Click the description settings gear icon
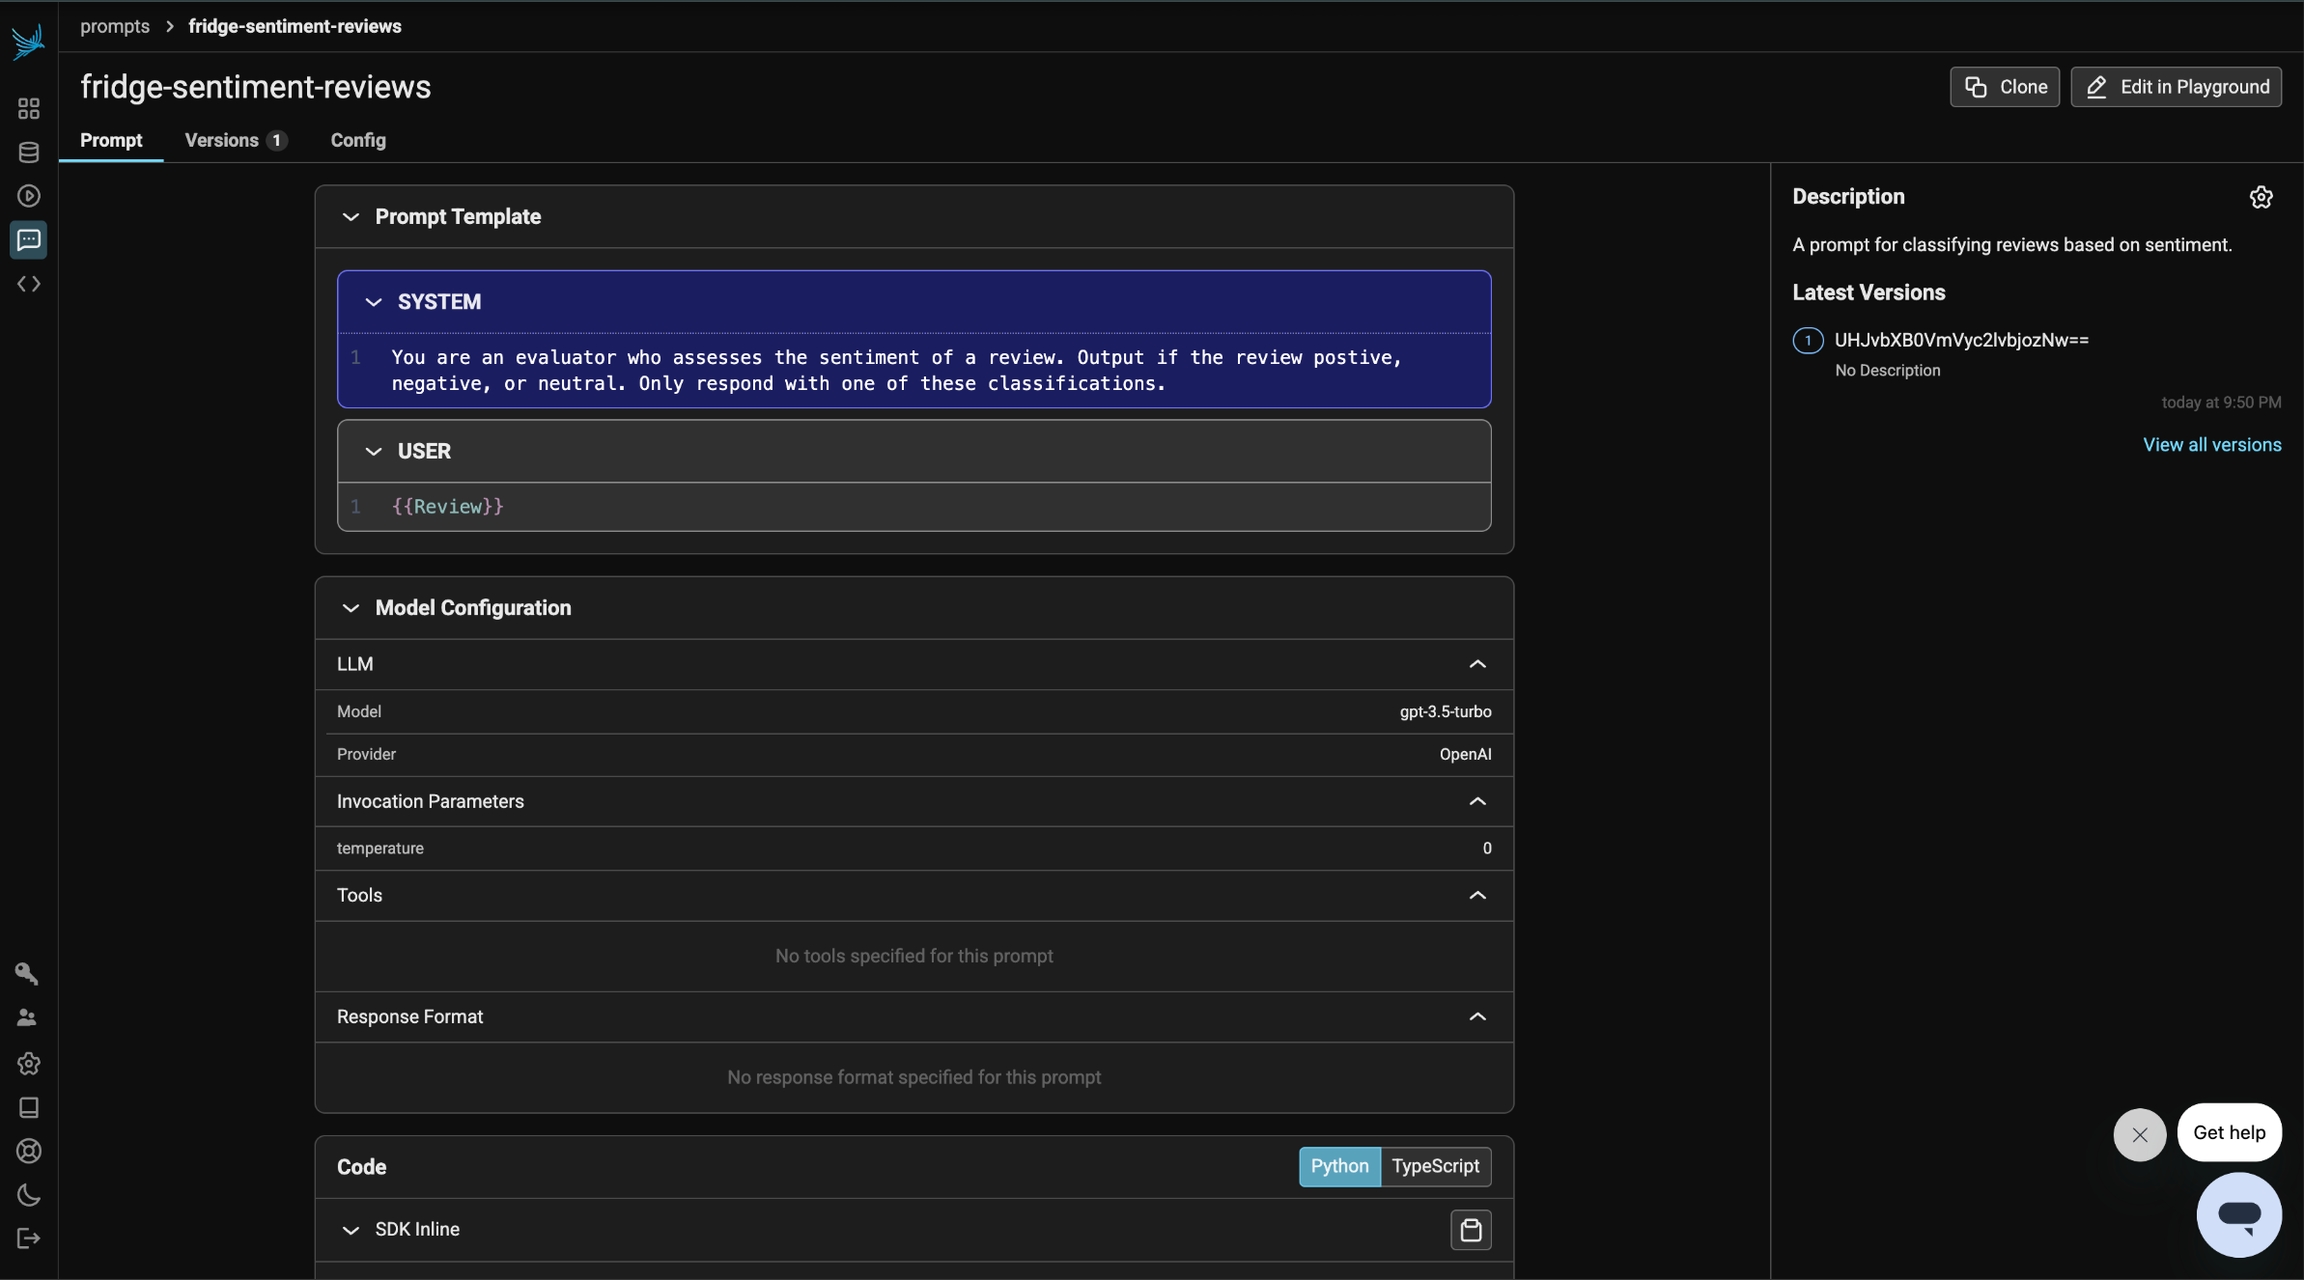This screenshot has width=2304, height=1280. tap(2261, 197)
